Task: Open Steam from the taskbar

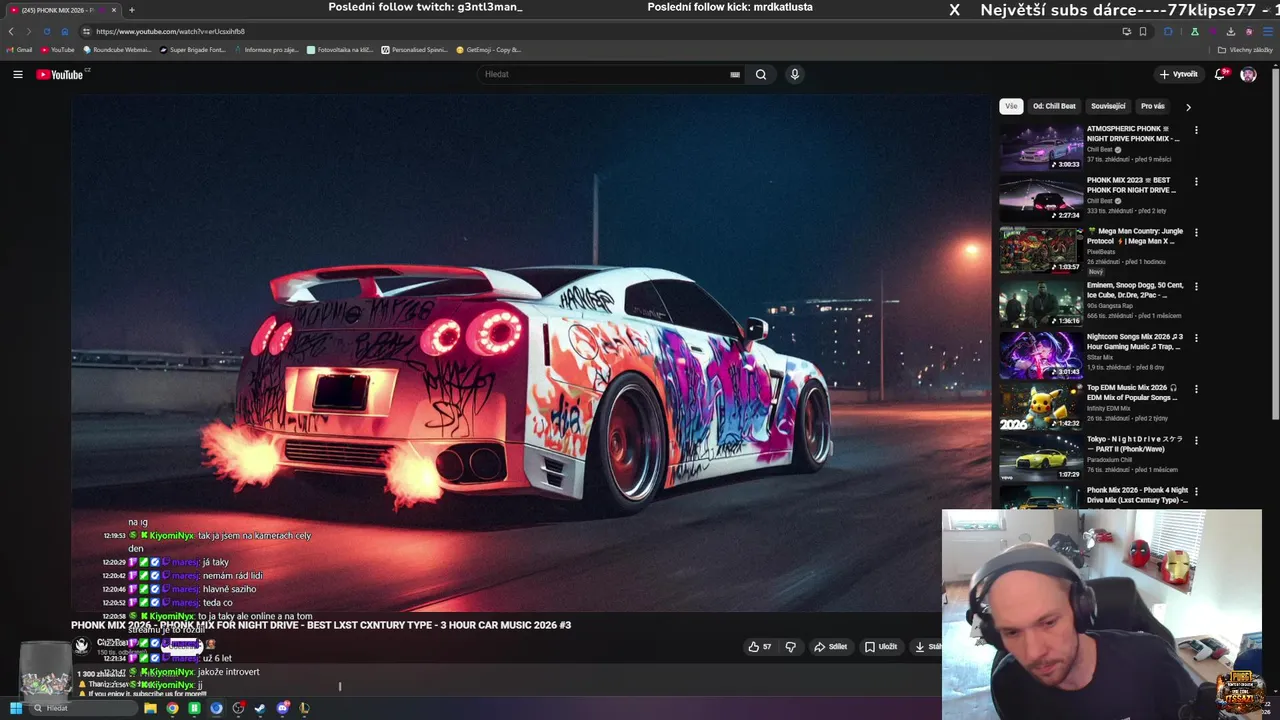Action: (x=260, y=708)
